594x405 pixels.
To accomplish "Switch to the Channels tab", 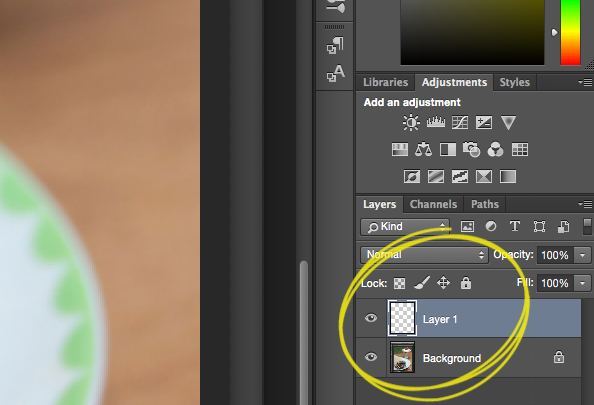I will 433,204.
